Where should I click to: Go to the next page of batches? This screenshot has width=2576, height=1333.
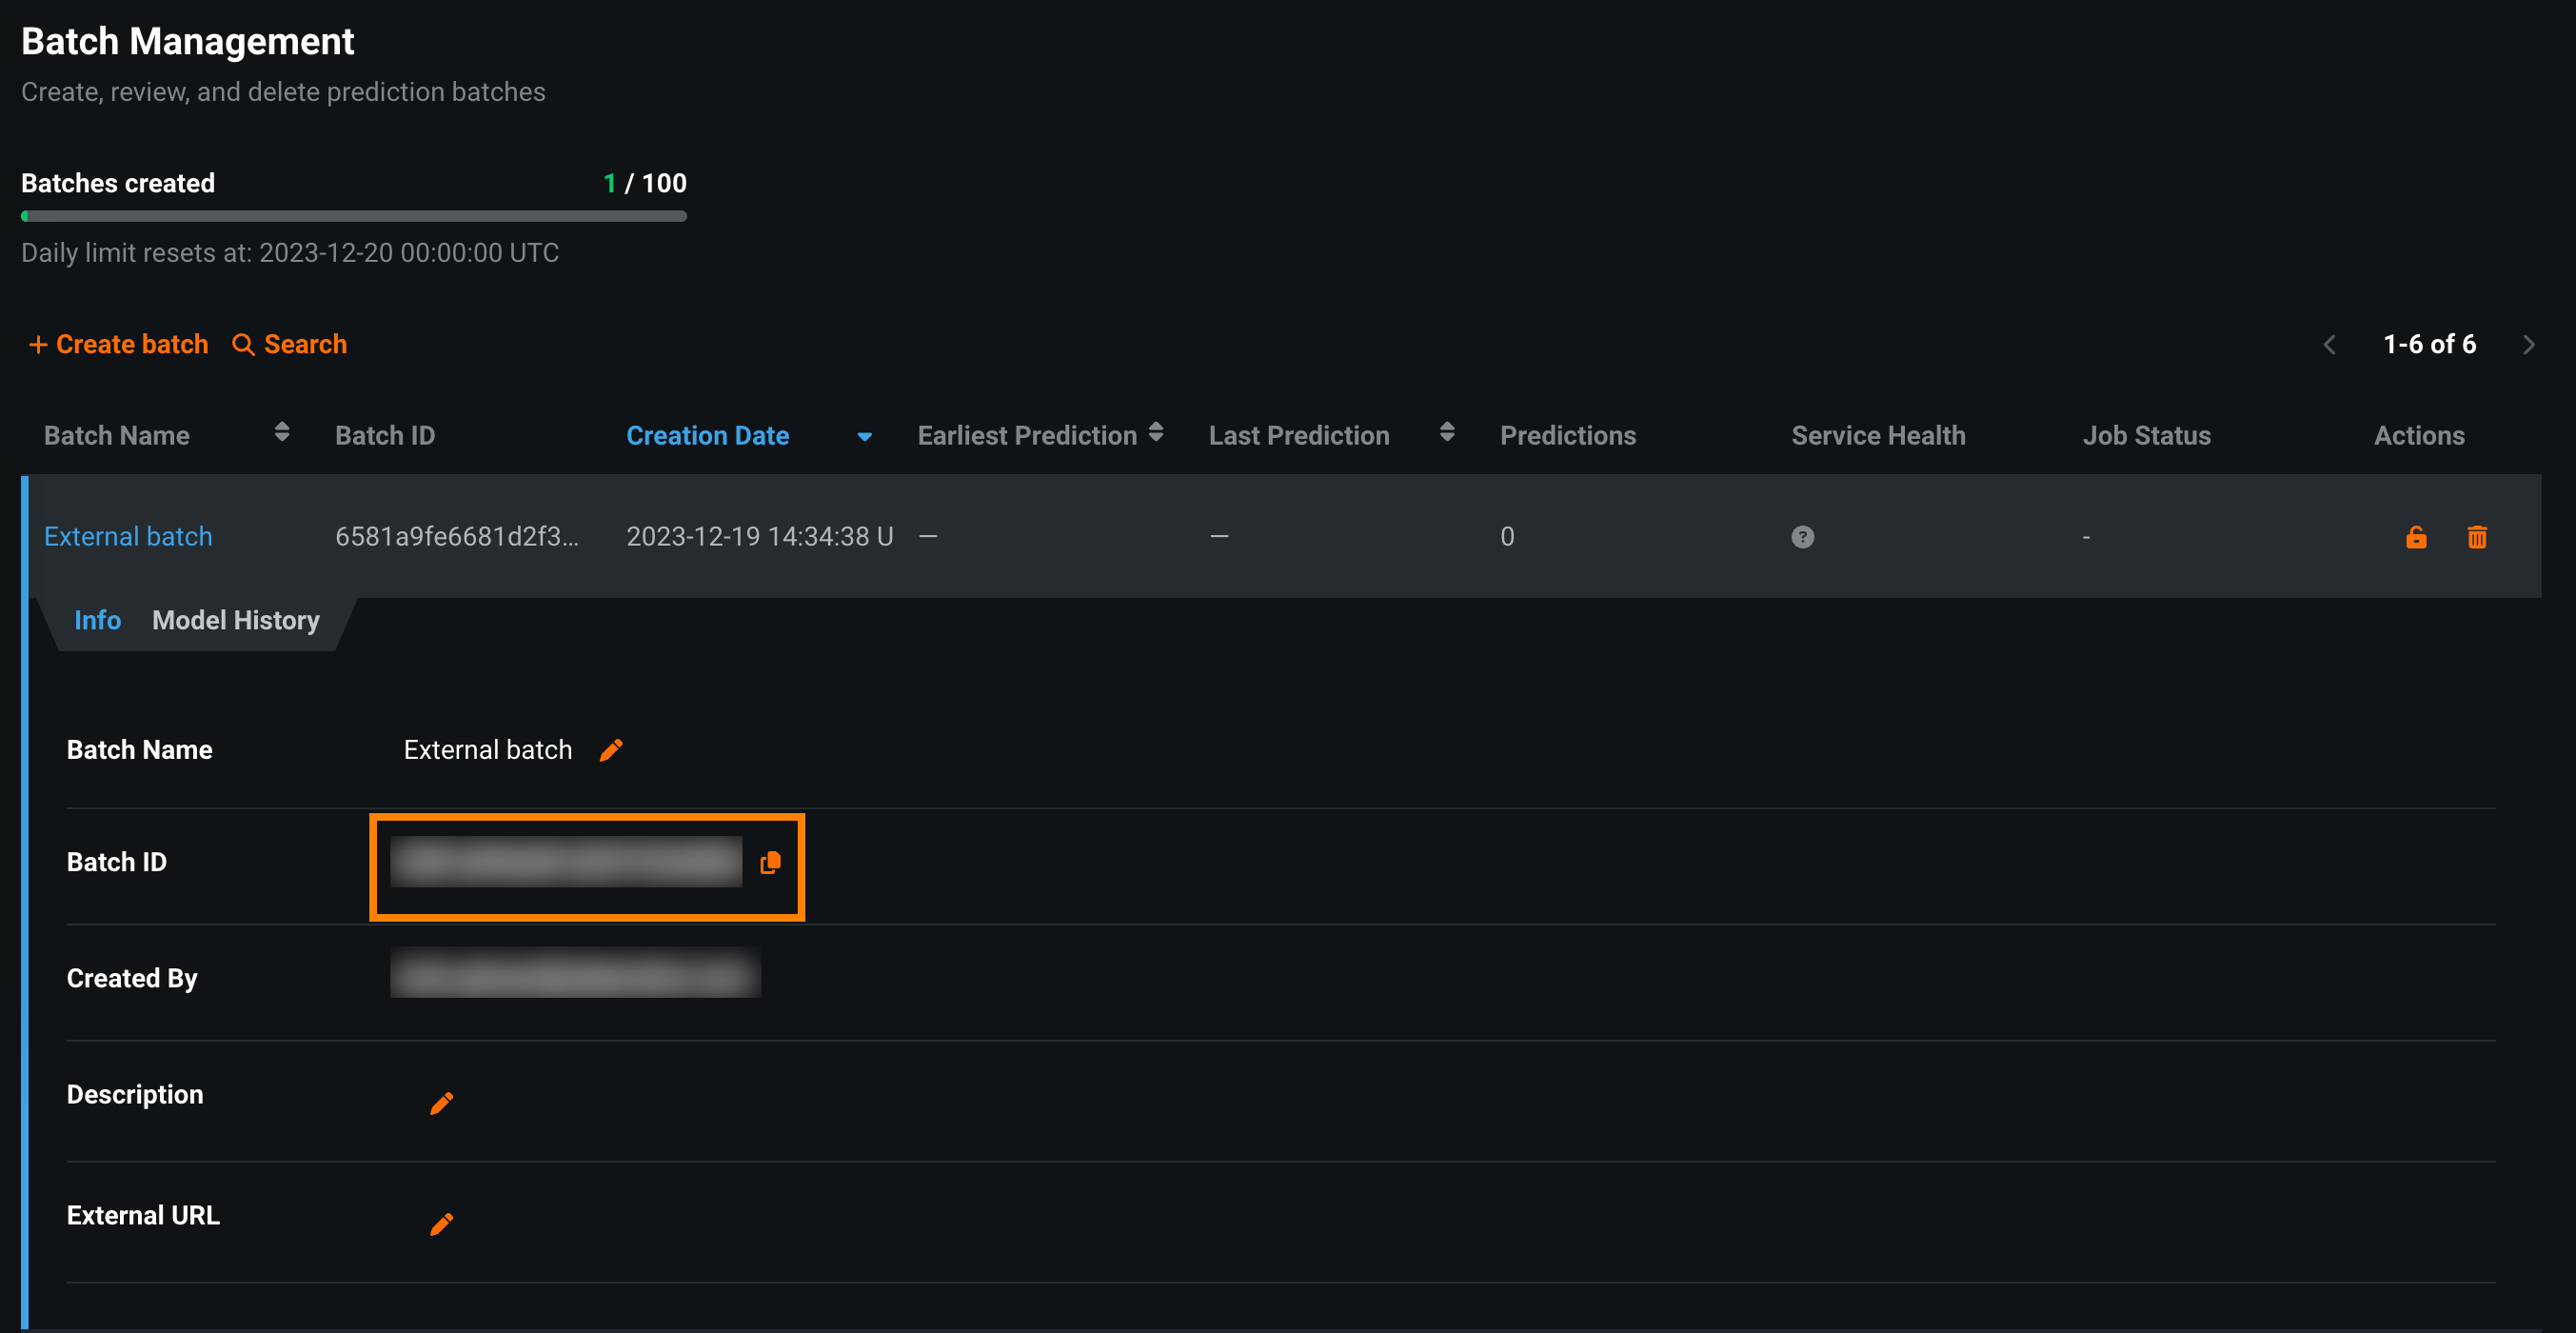[2528, 345]
